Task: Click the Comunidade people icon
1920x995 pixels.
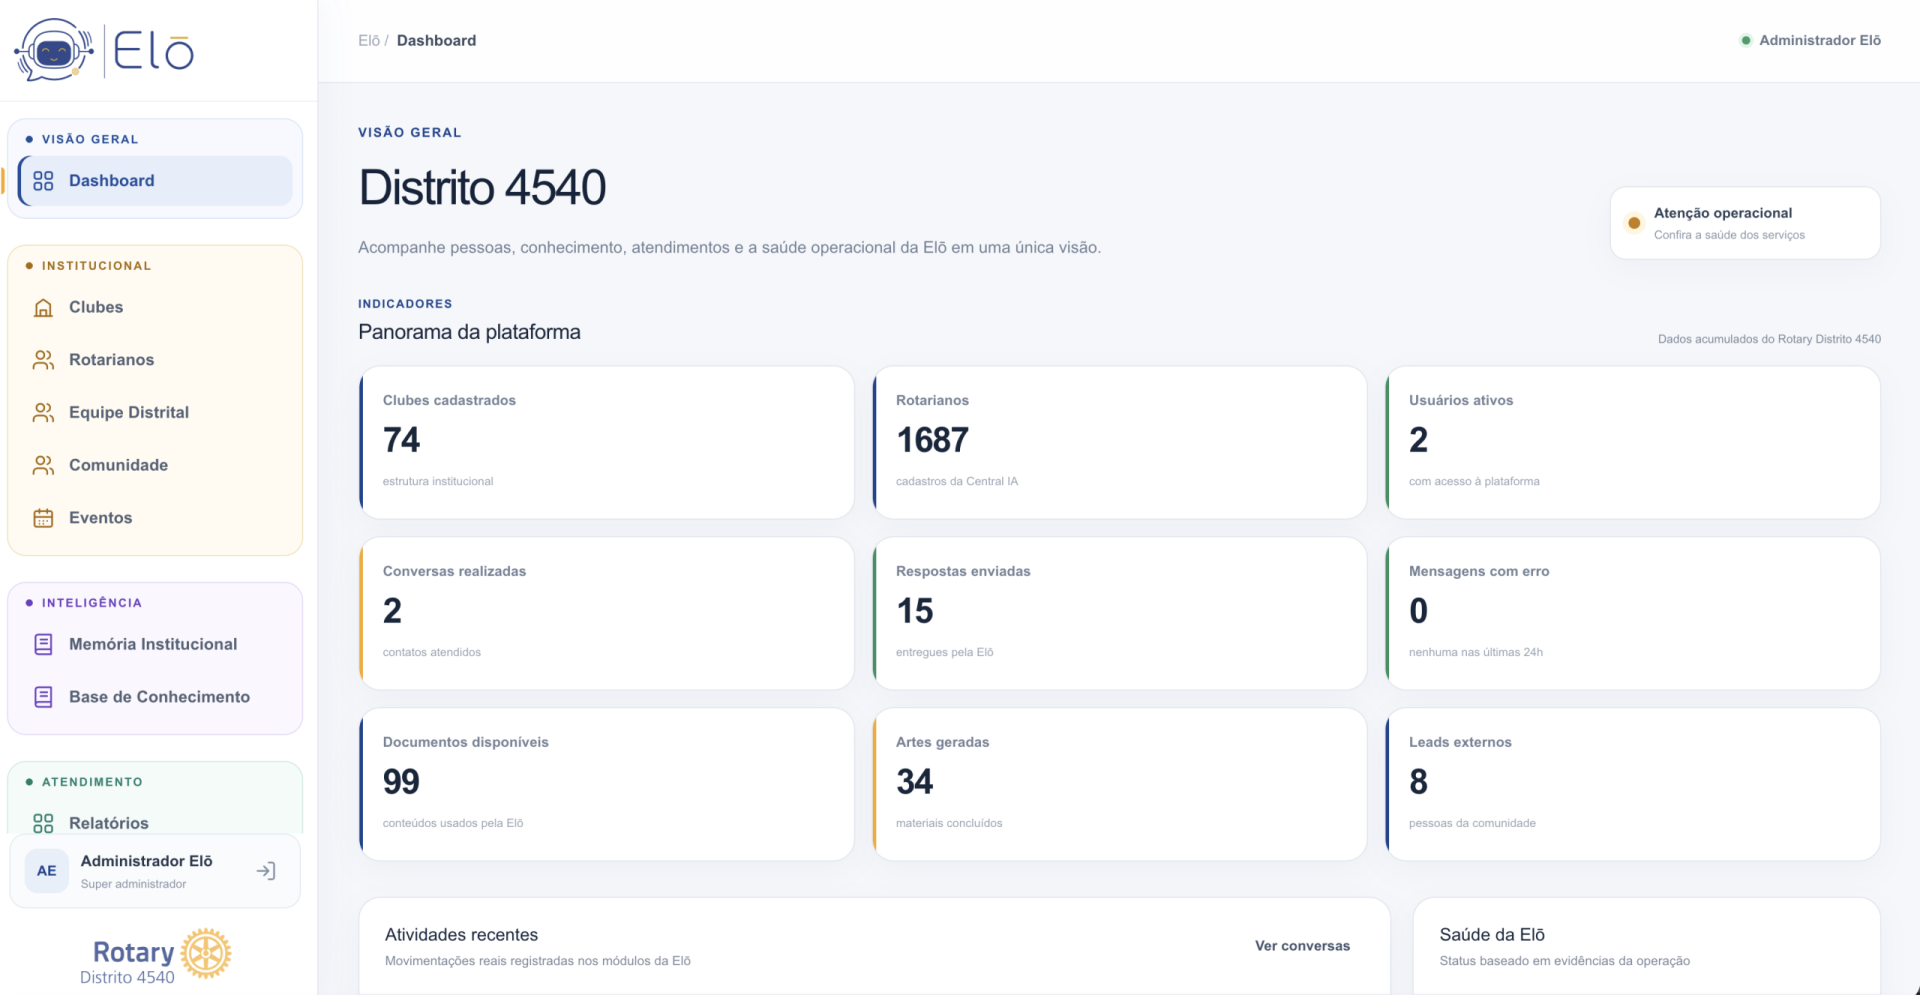Action: coord(43,465)
